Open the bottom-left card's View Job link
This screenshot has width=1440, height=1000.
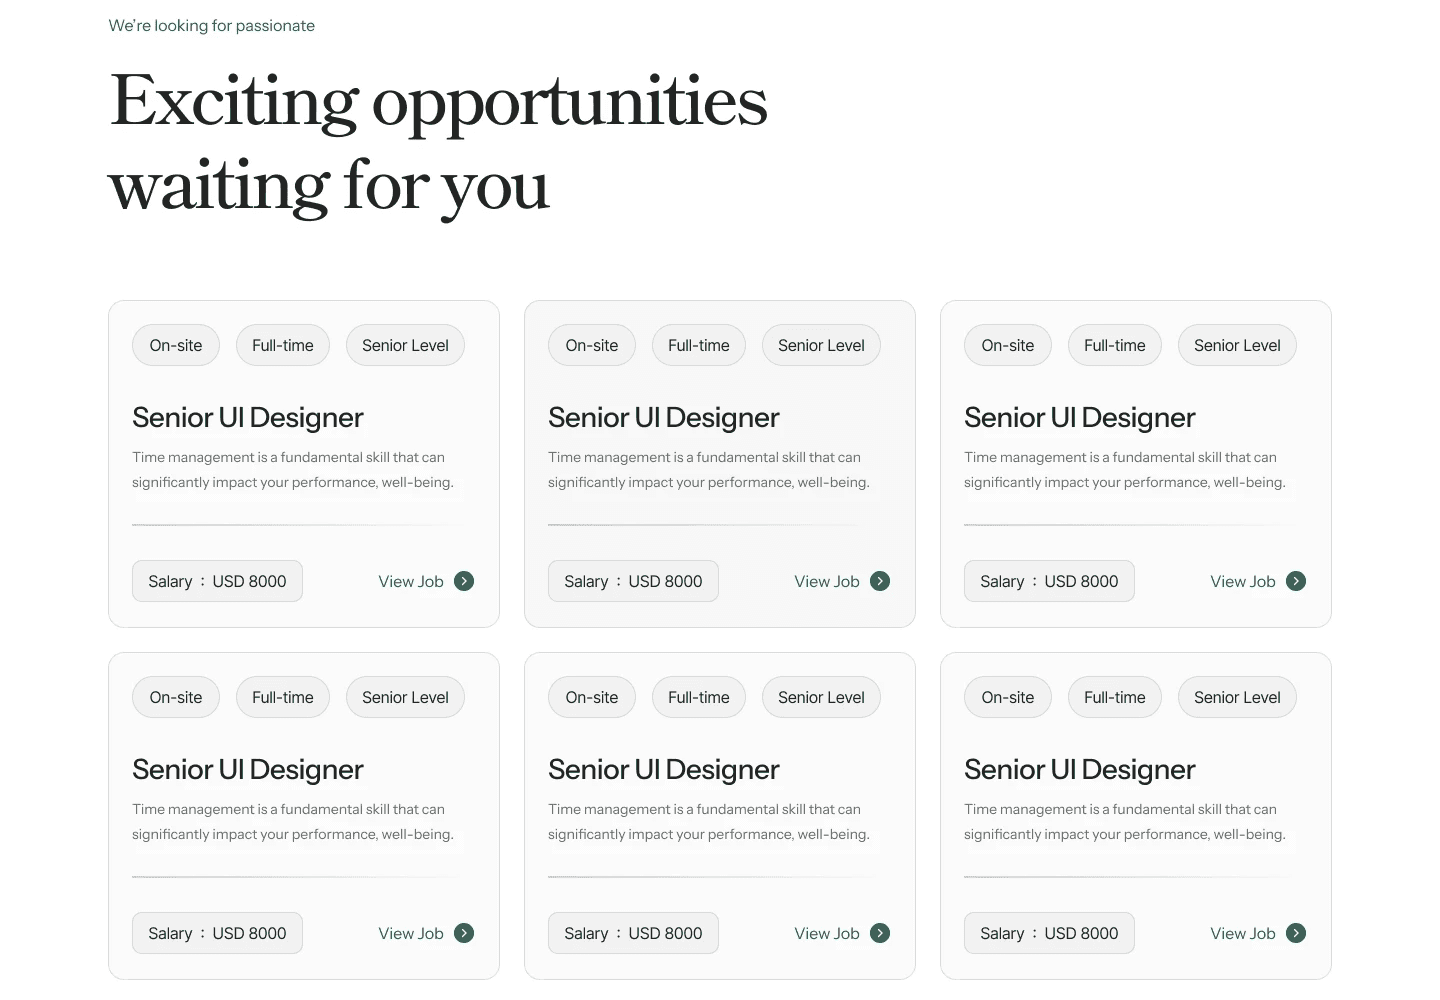click(x=411, y=933)
